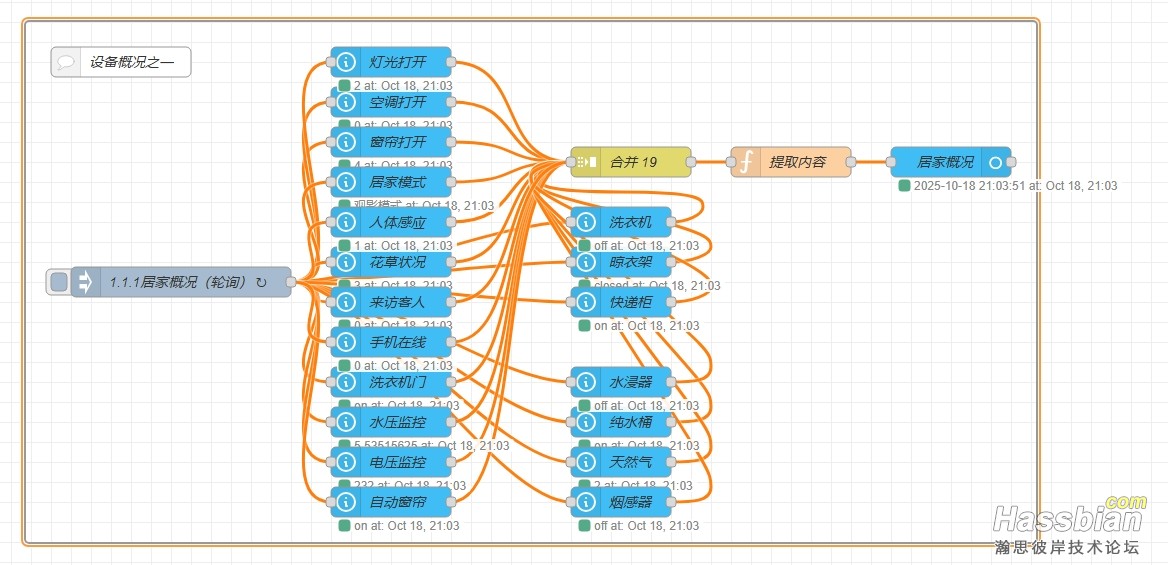Click the join icon on 合并 19 node
The image size is (1168, 565).
coord(586,162)
